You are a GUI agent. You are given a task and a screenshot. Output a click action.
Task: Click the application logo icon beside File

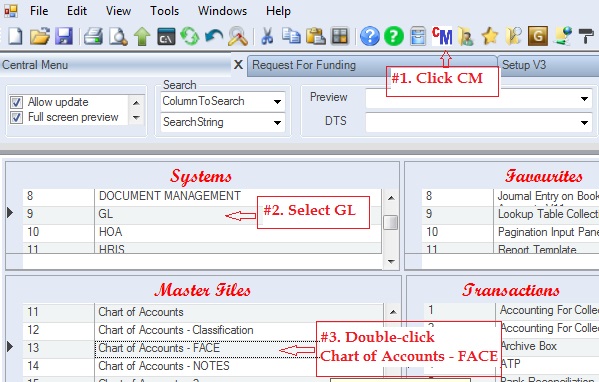[x=11, y=11]
